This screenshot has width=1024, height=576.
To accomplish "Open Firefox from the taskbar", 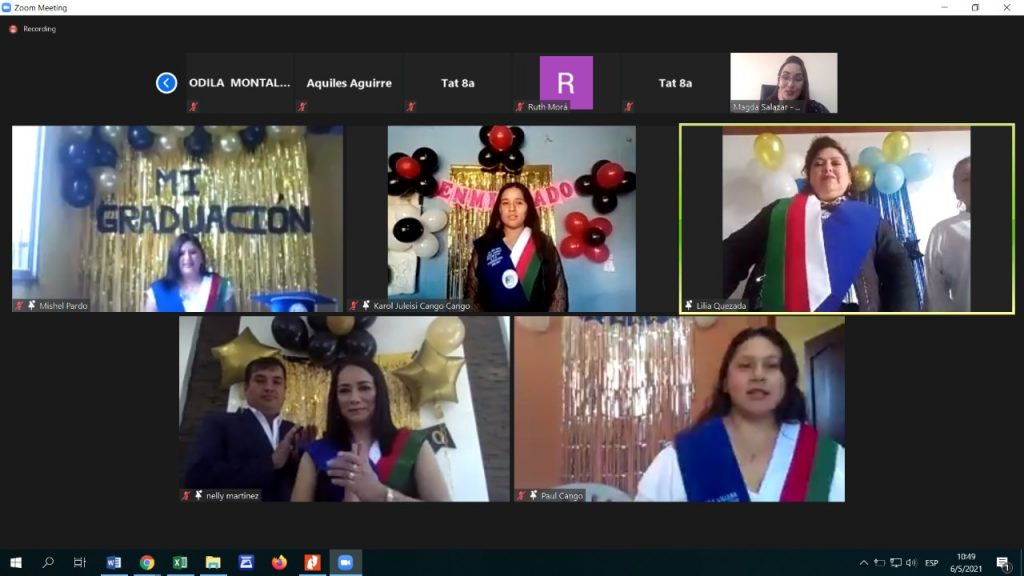I will pyautogui.click(x=279, y=561).
